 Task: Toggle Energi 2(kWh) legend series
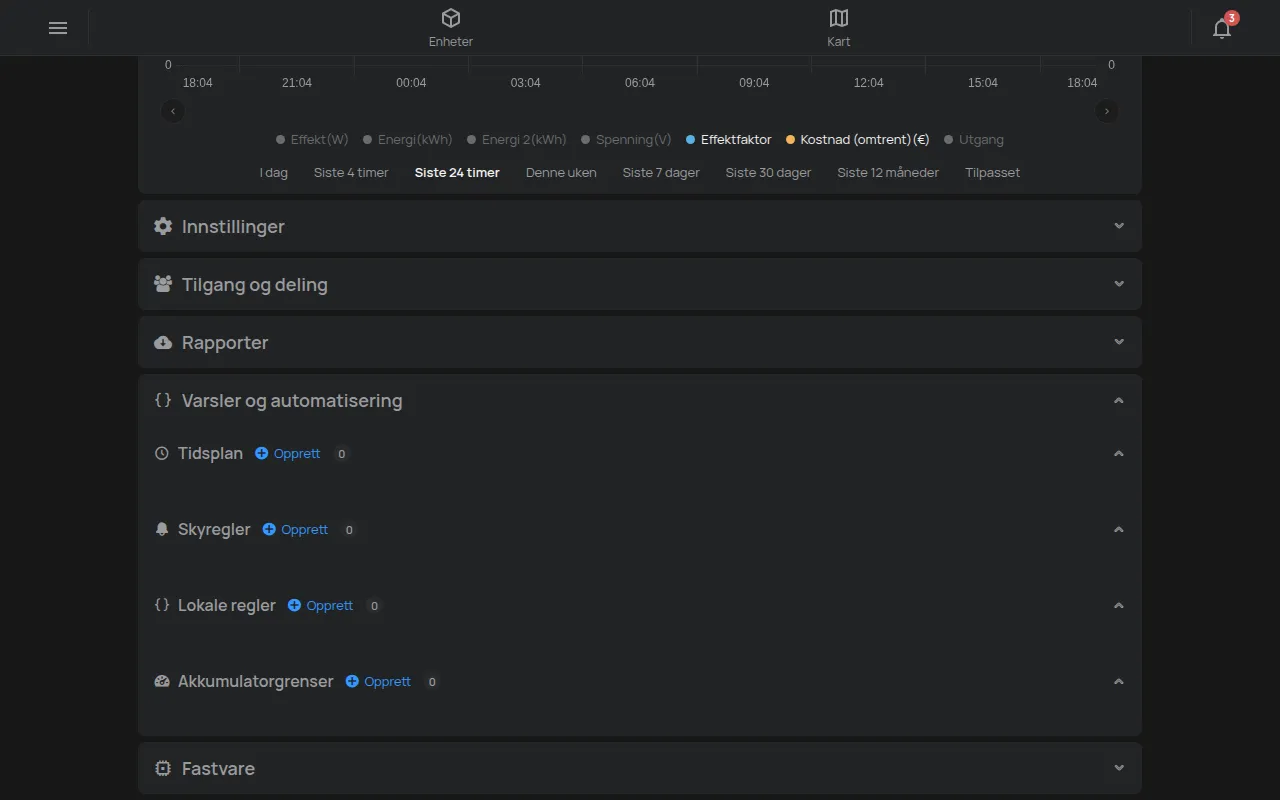[516, 140]
